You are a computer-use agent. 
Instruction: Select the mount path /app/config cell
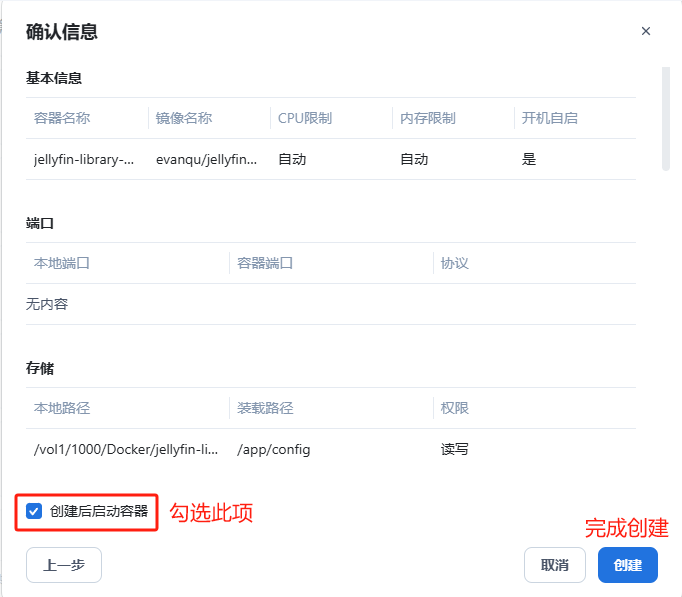point(274,449)
